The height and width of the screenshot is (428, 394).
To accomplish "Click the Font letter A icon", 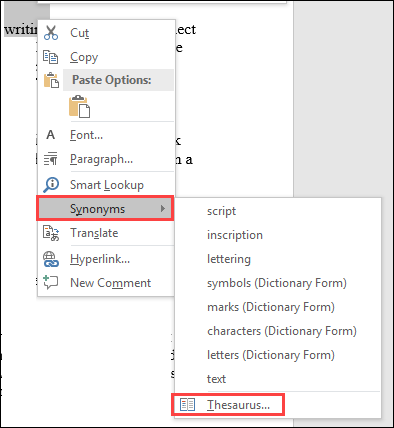I will (x=51, y=135).
